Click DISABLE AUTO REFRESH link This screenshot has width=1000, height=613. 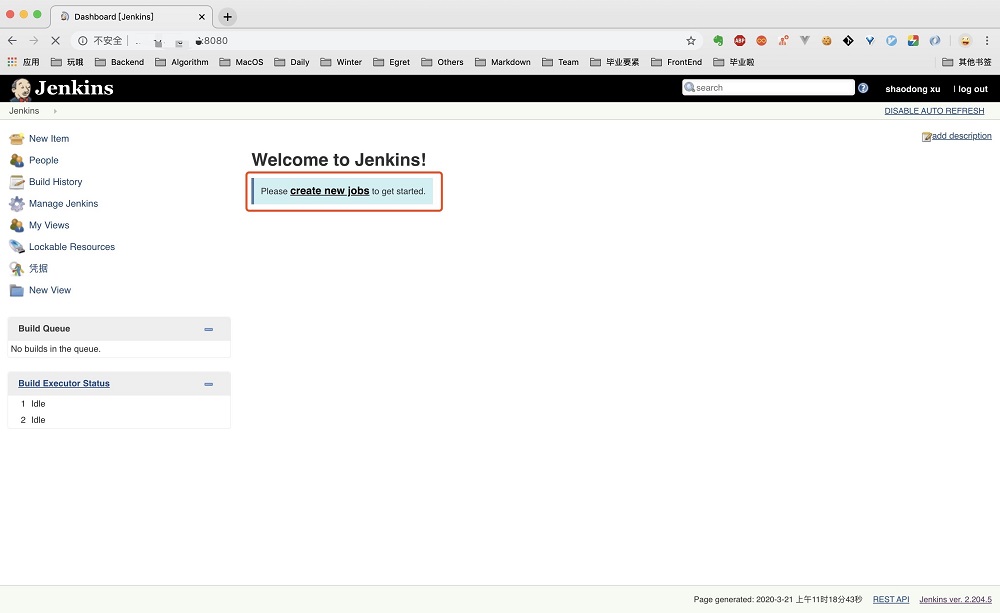coord(934,111)
